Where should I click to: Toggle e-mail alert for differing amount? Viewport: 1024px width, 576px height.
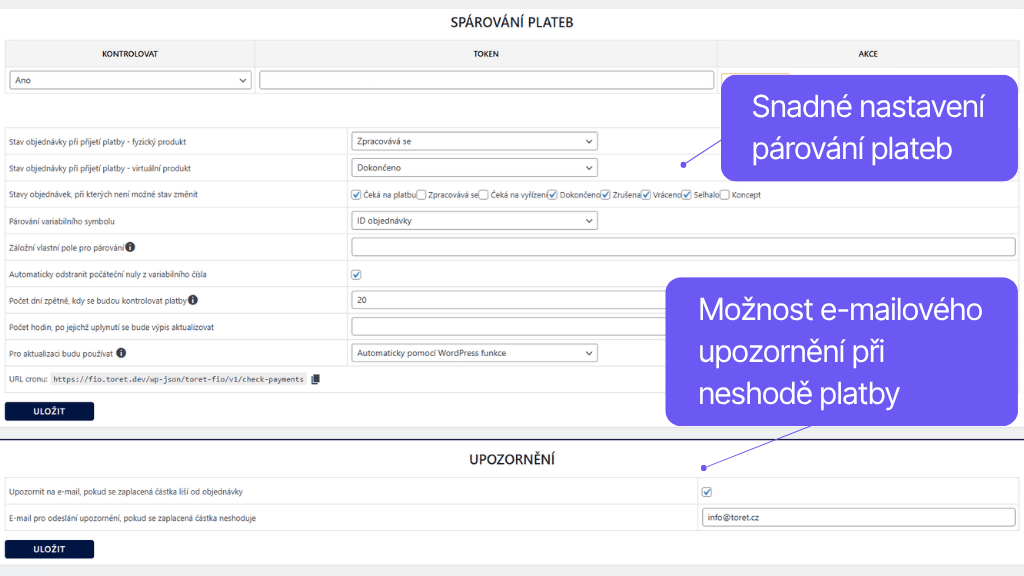707,492
